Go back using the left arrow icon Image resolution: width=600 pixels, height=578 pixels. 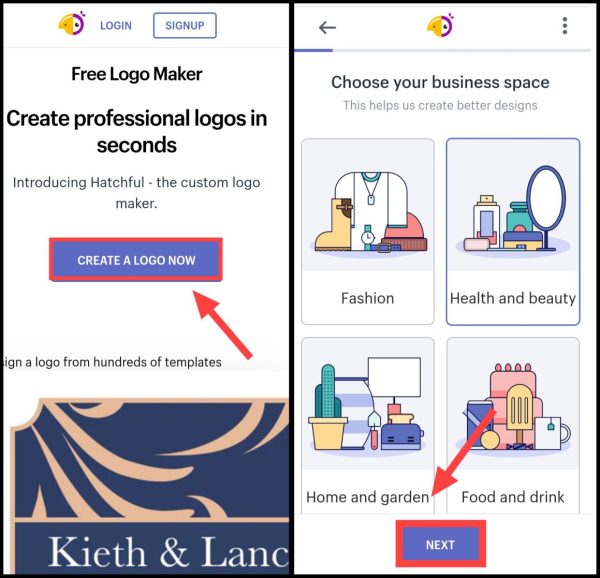point(327,28)
